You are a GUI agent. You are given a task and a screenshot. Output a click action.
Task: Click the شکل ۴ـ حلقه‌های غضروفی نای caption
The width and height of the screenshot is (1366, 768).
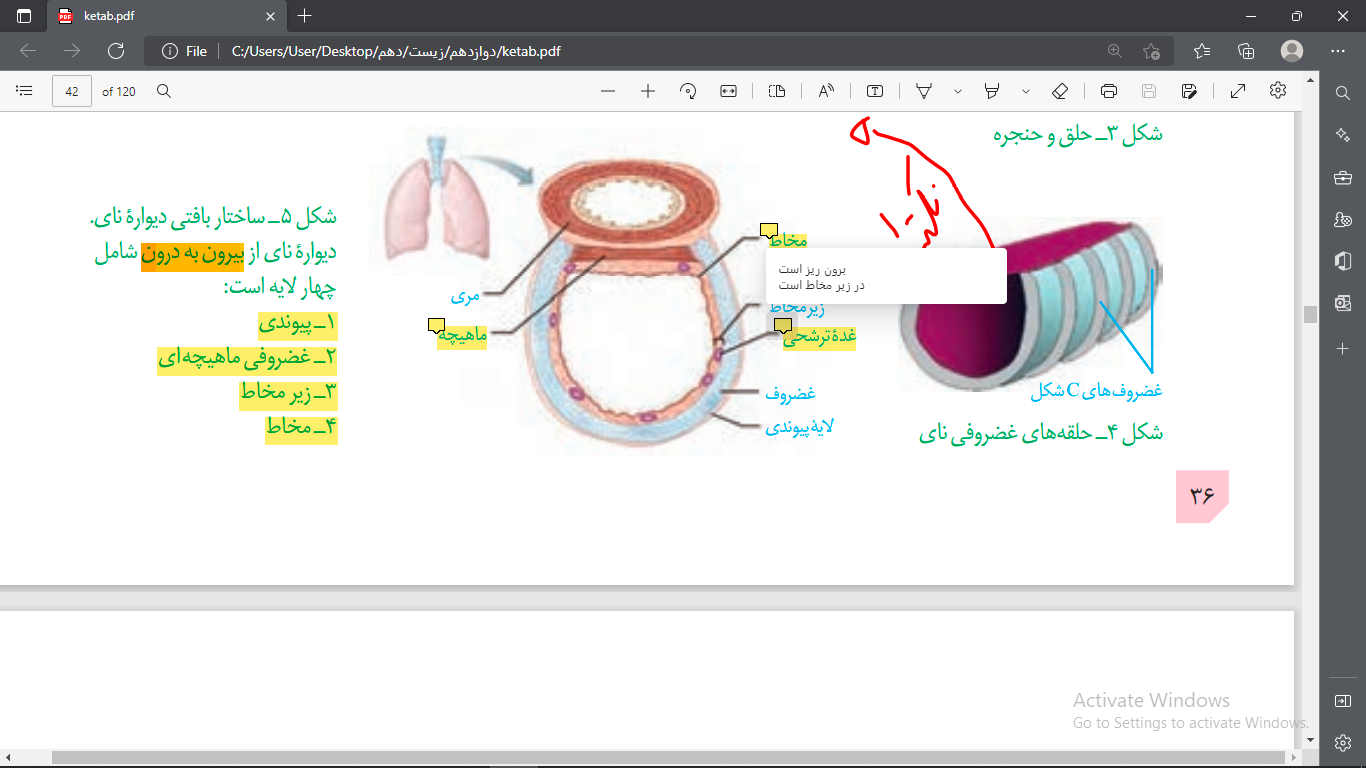pyautogui.click(x=1041, y=433)
